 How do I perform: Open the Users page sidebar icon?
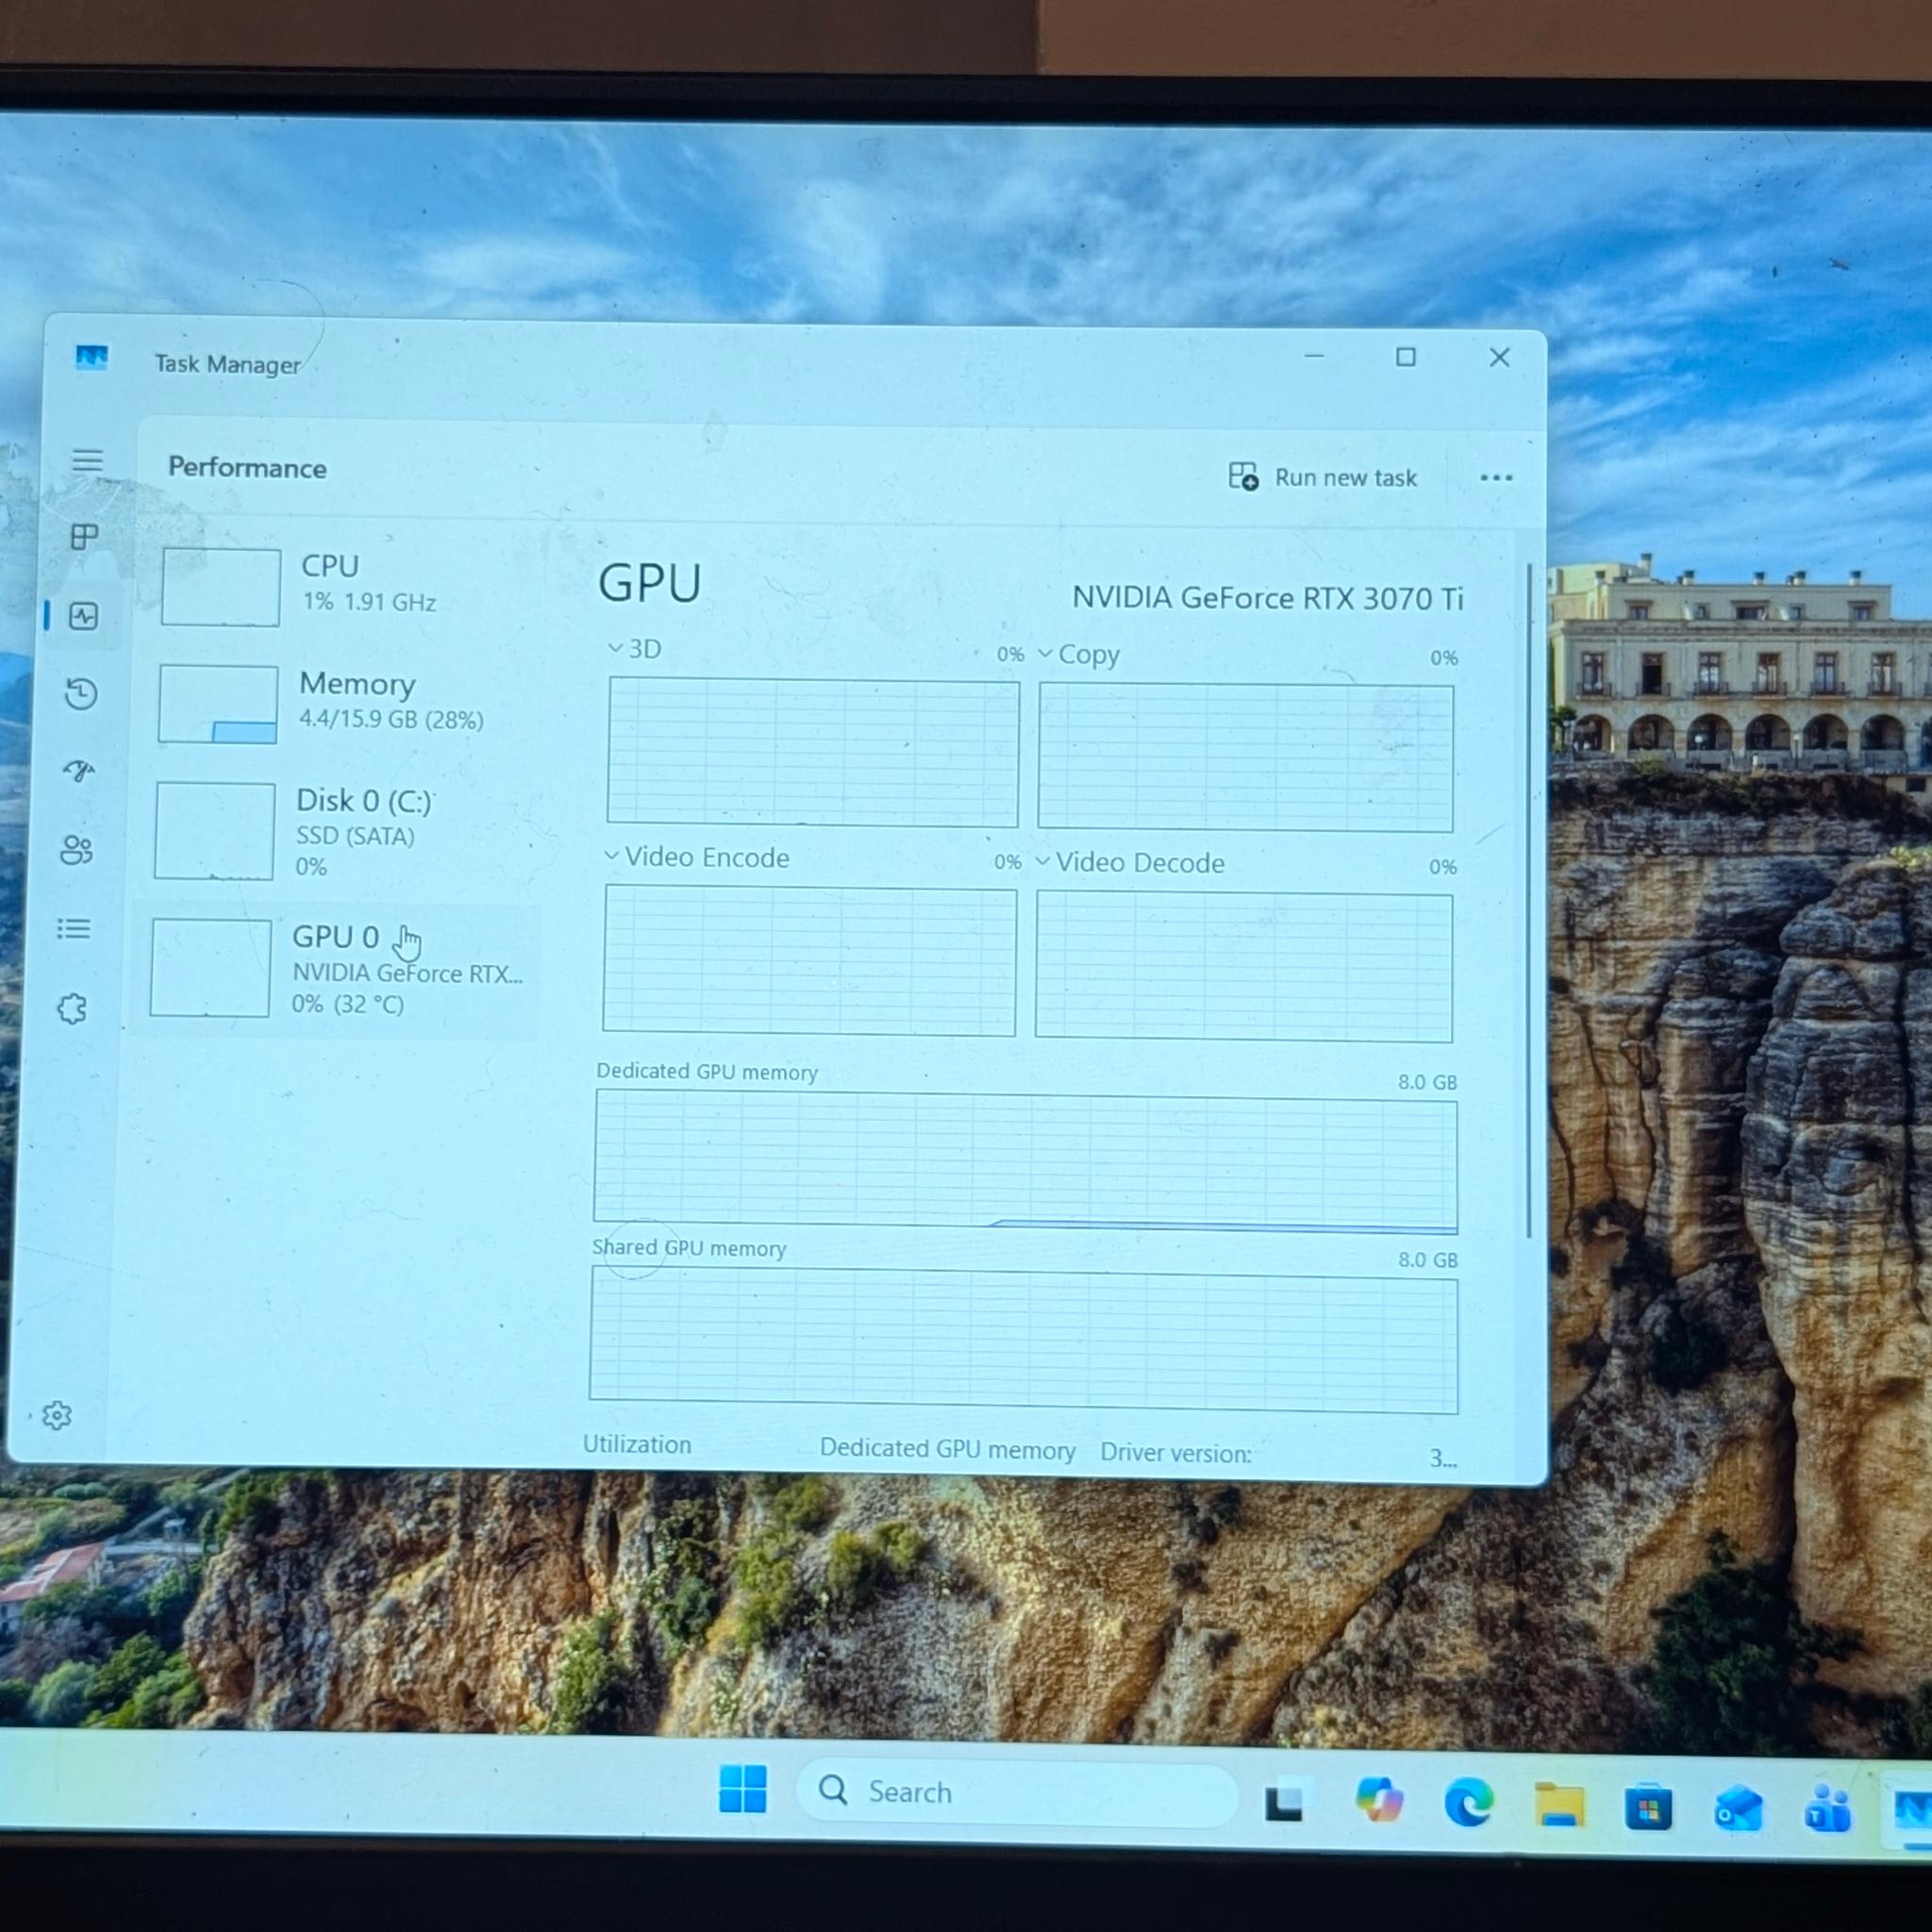point(77,850)
